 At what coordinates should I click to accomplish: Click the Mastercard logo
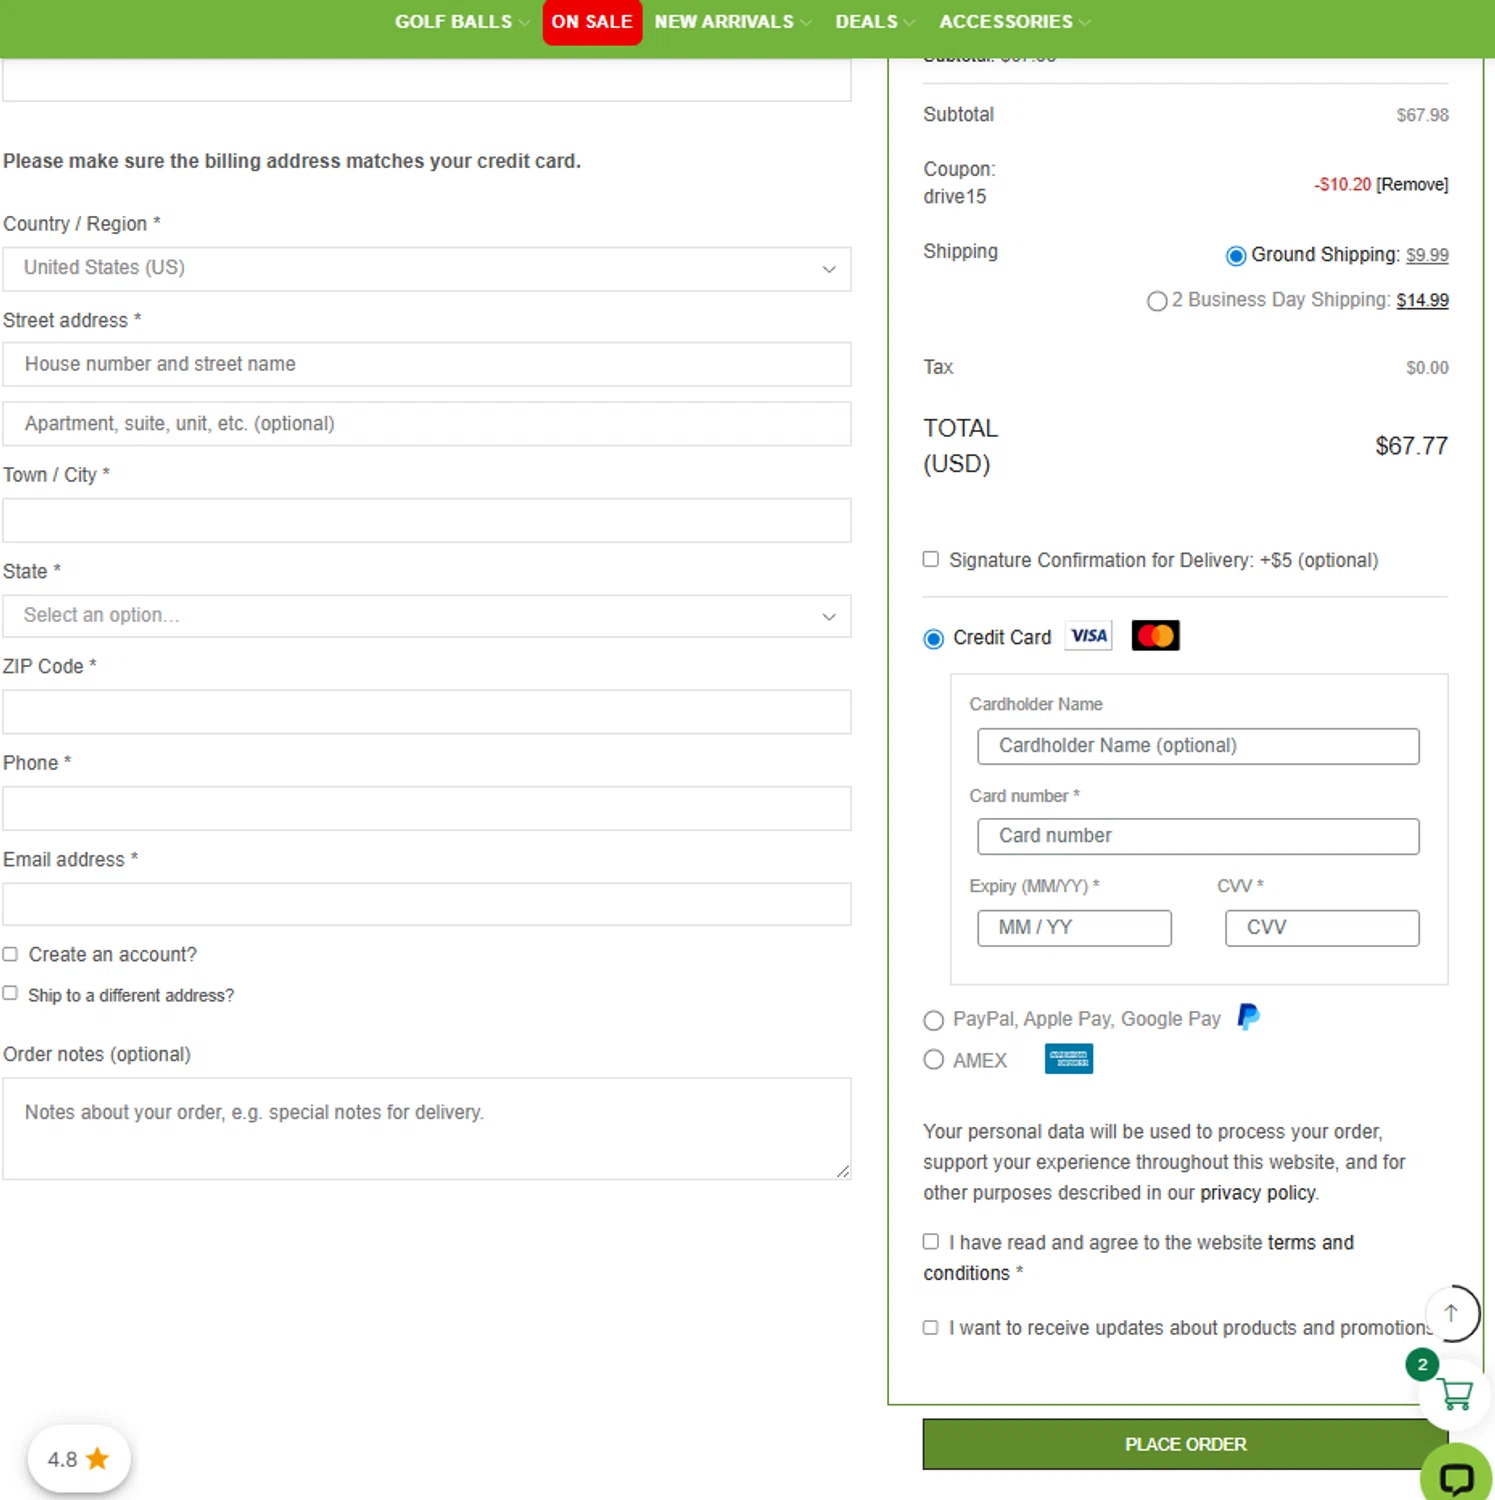(x=1155, y=636)
